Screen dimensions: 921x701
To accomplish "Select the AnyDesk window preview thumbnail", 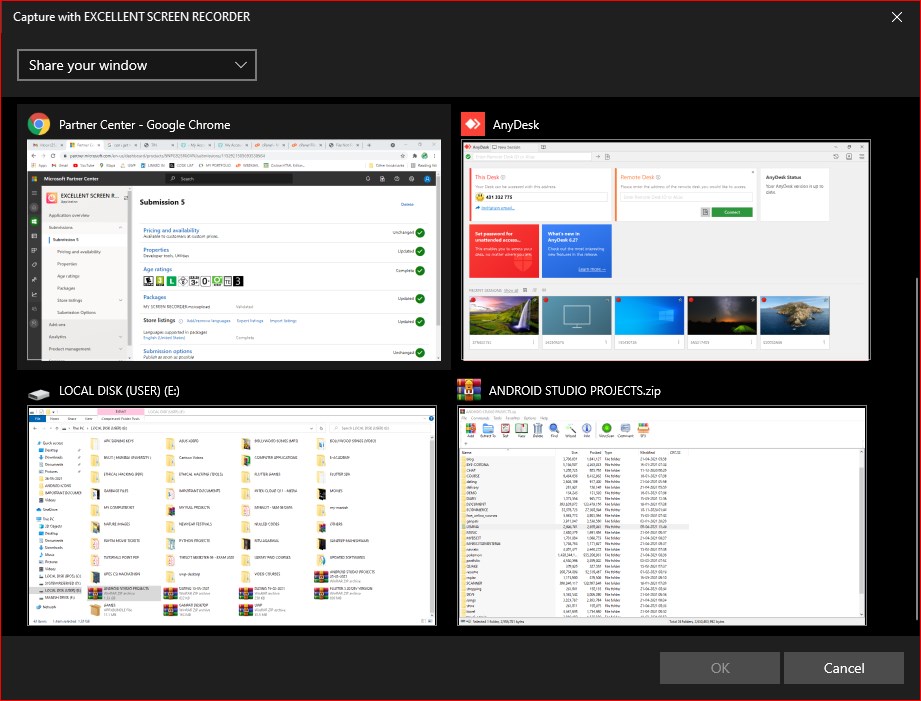I will [665, 250].
